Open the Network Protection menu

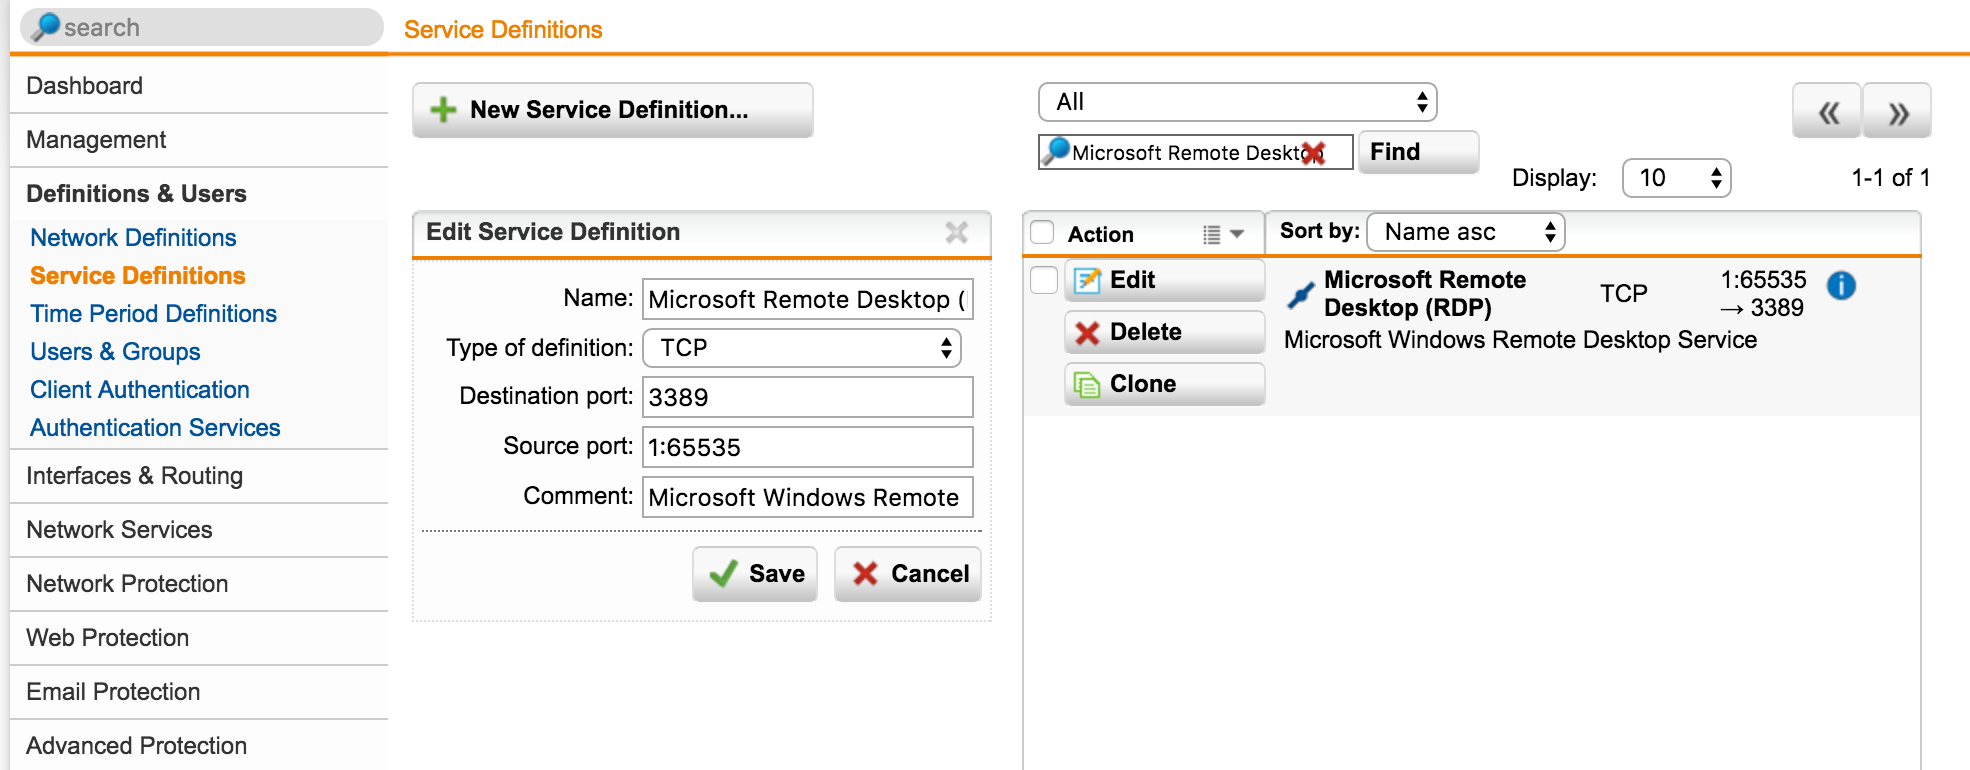199,584
